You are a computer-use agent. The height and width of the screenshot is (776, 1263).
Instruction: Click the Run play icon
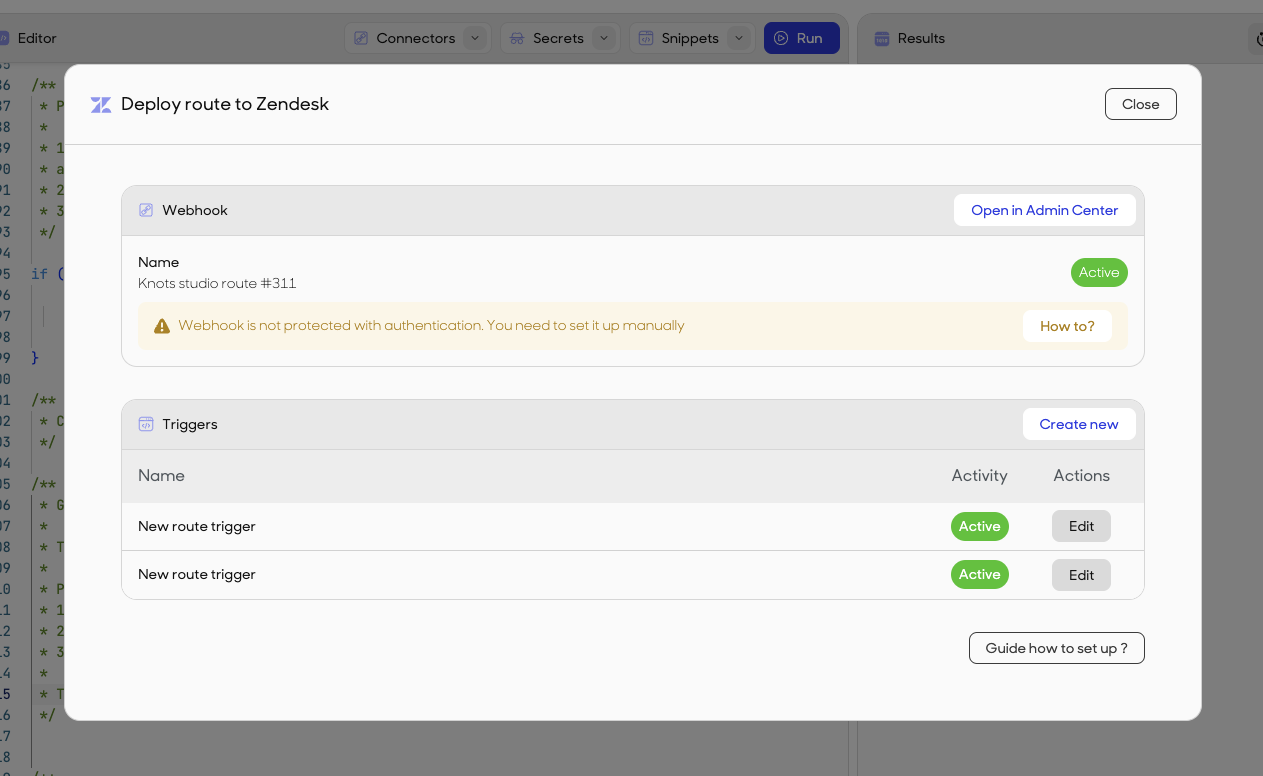[781, 38]
